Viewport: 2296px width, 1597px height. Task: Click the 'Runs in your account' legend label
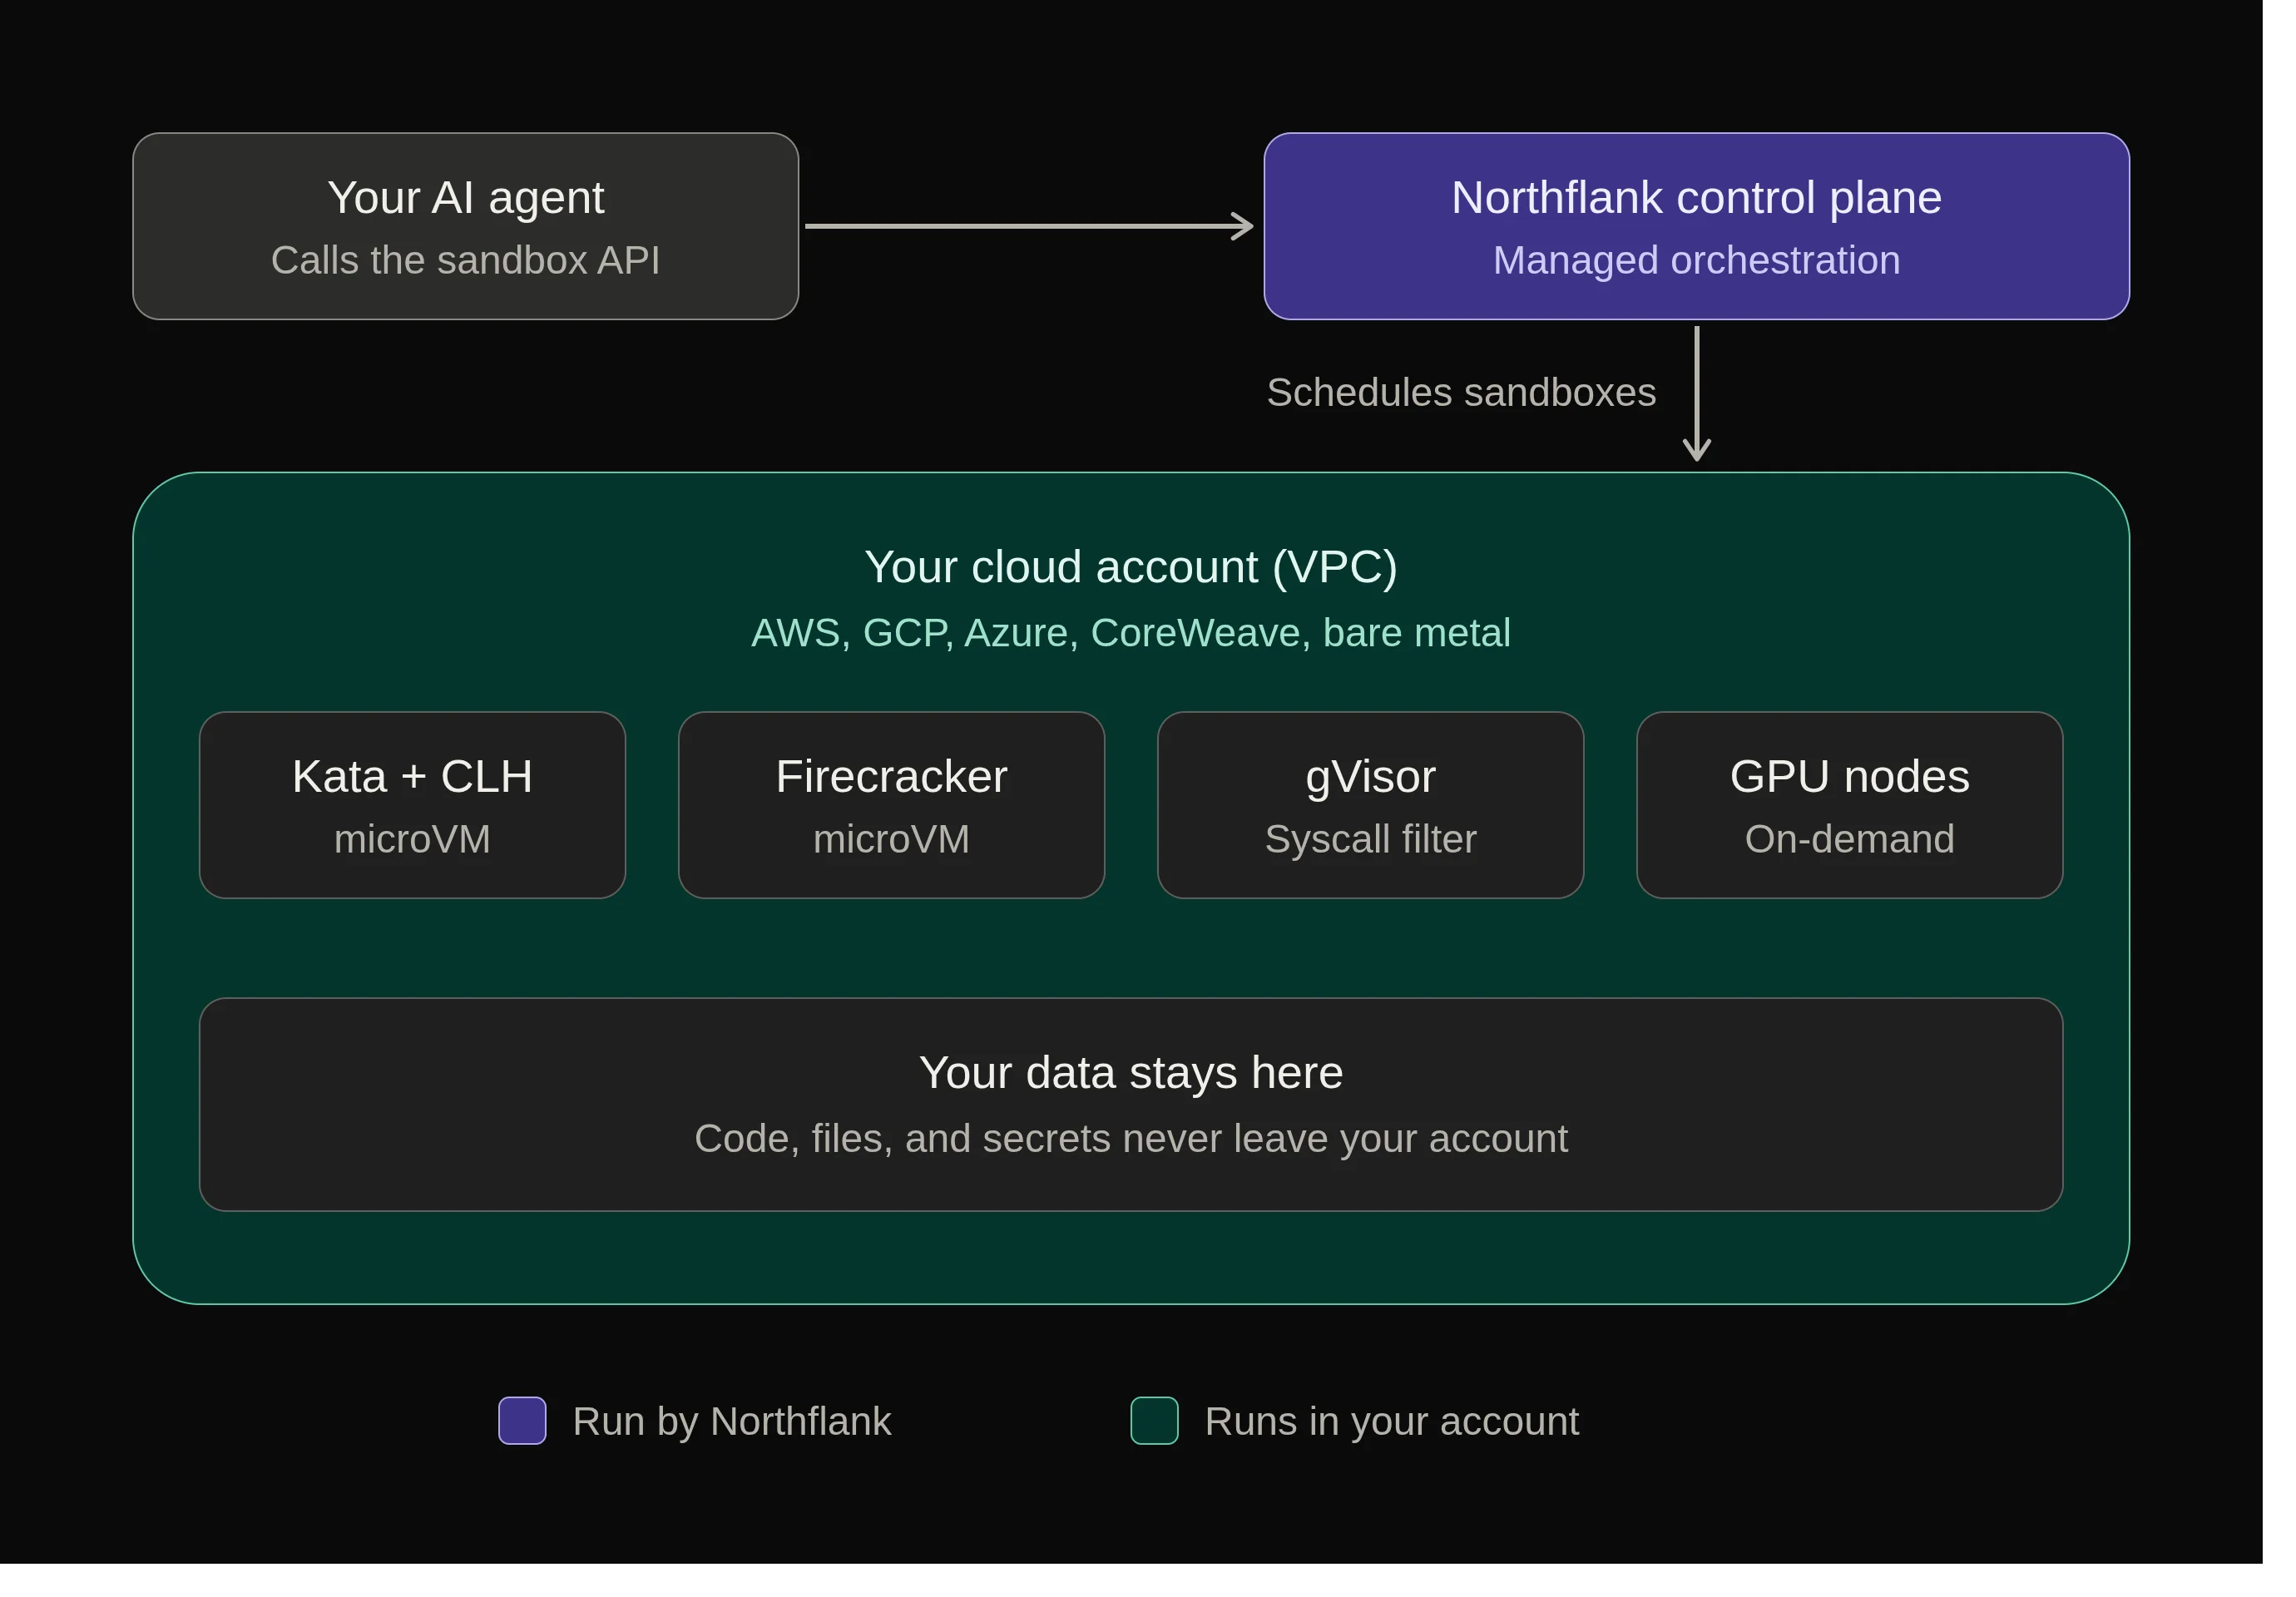point(1391,1421)
